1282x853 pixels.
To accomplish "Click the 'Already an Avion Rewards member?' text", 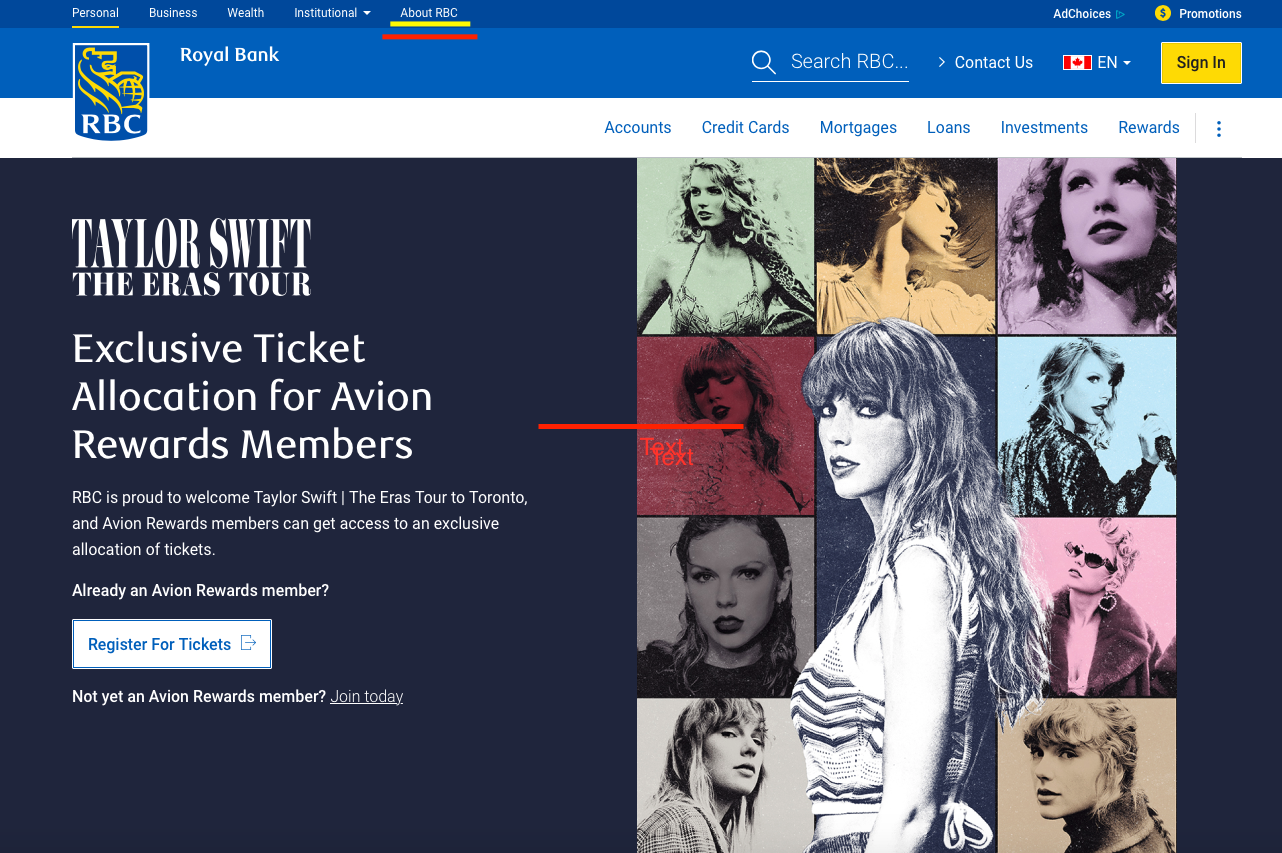I will pyautogui.click(x=200, y=590).
